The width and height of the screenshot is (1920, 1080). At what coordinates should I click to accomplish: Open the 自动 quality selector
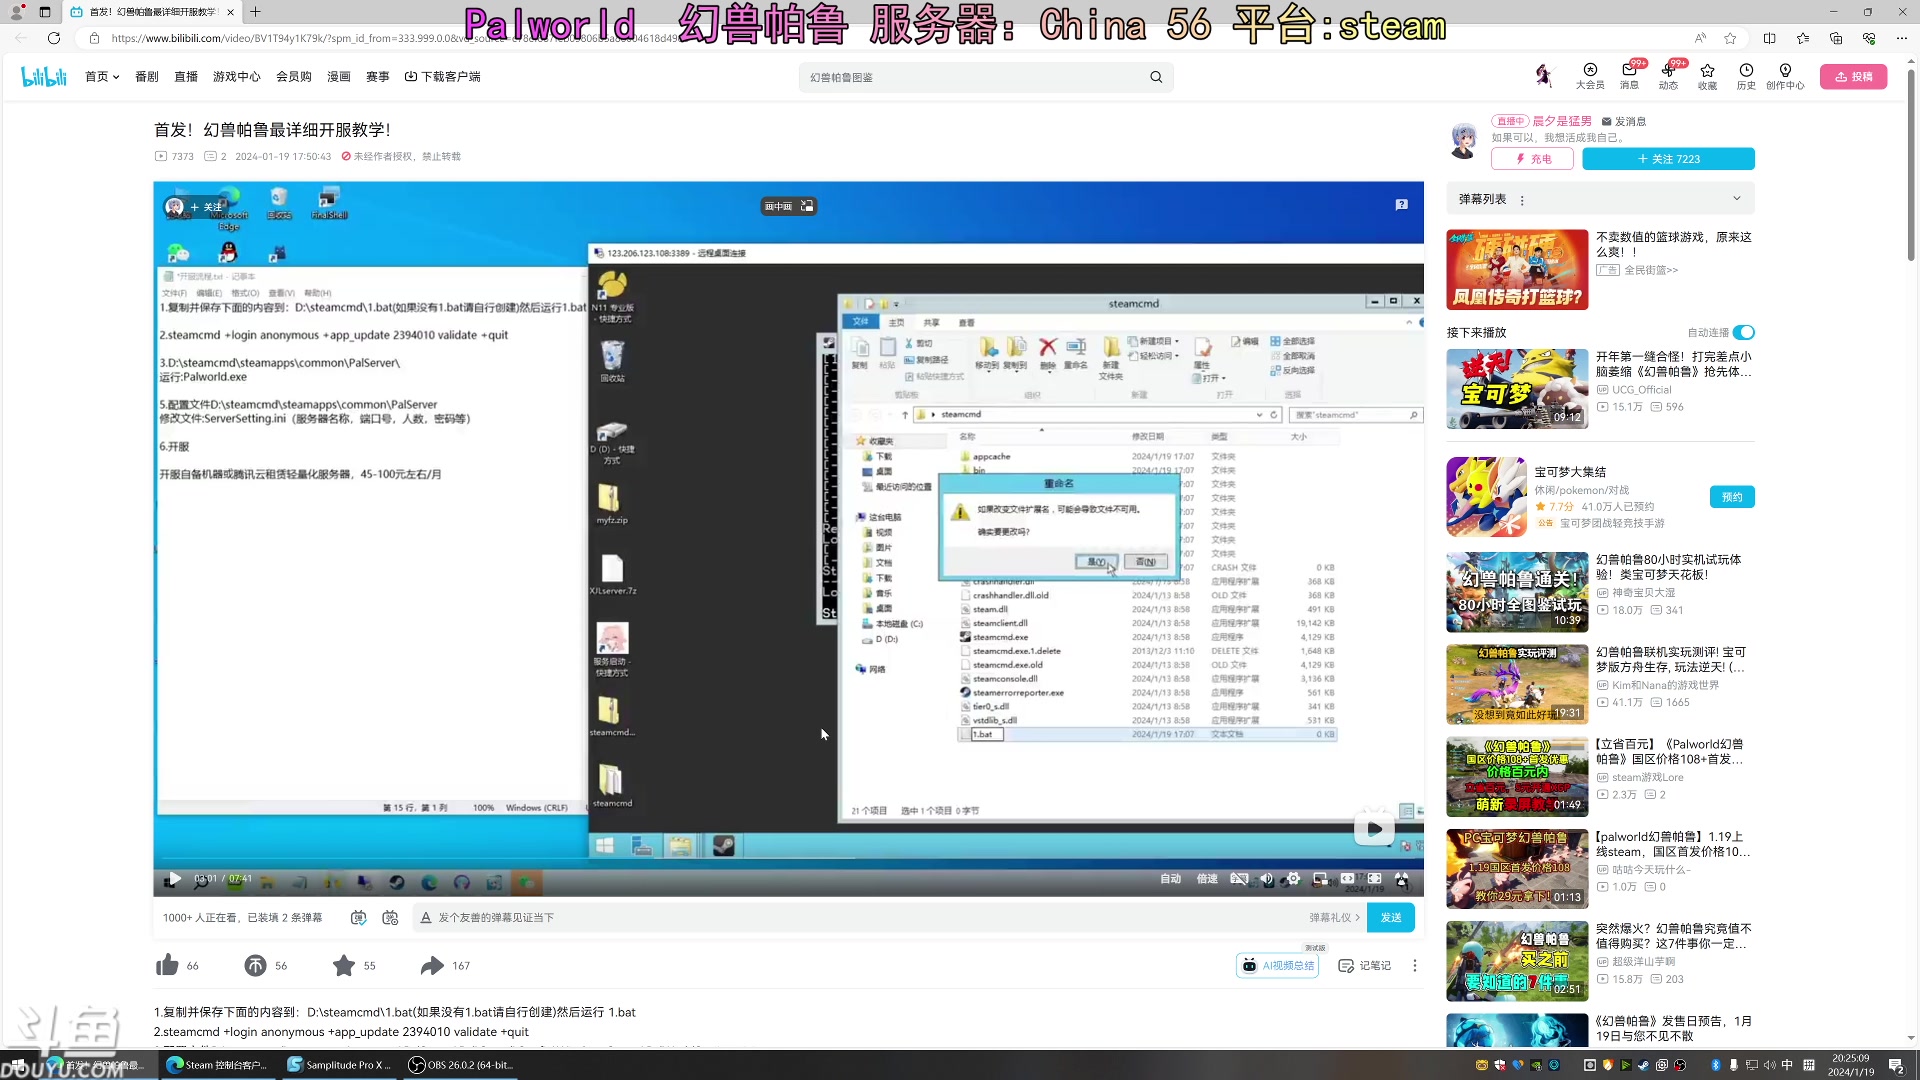pyautogui.click(x=1170, y=879)
